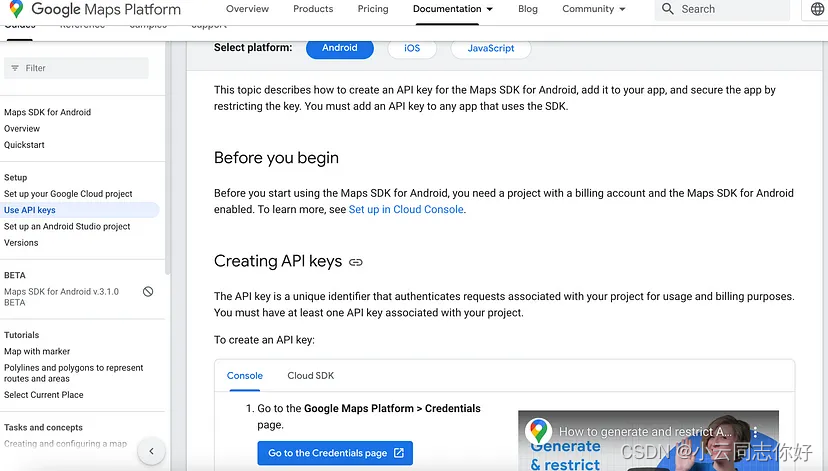This screenshot has height=471, width=828.
Task: Click into the Search field
Action: [722, 9]
